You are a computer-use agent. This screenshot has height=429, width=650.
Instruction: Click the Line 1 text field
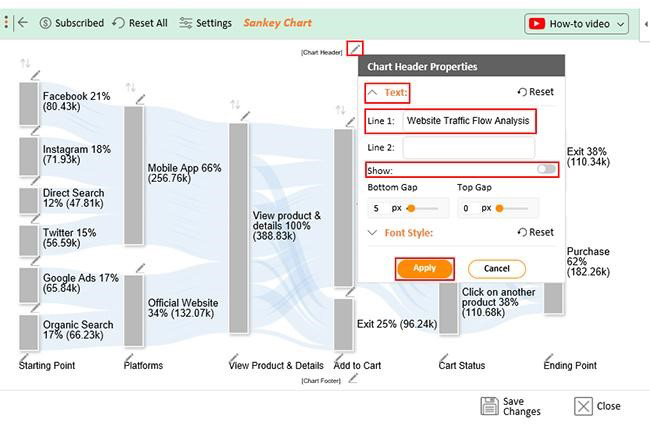coord(468,121)
